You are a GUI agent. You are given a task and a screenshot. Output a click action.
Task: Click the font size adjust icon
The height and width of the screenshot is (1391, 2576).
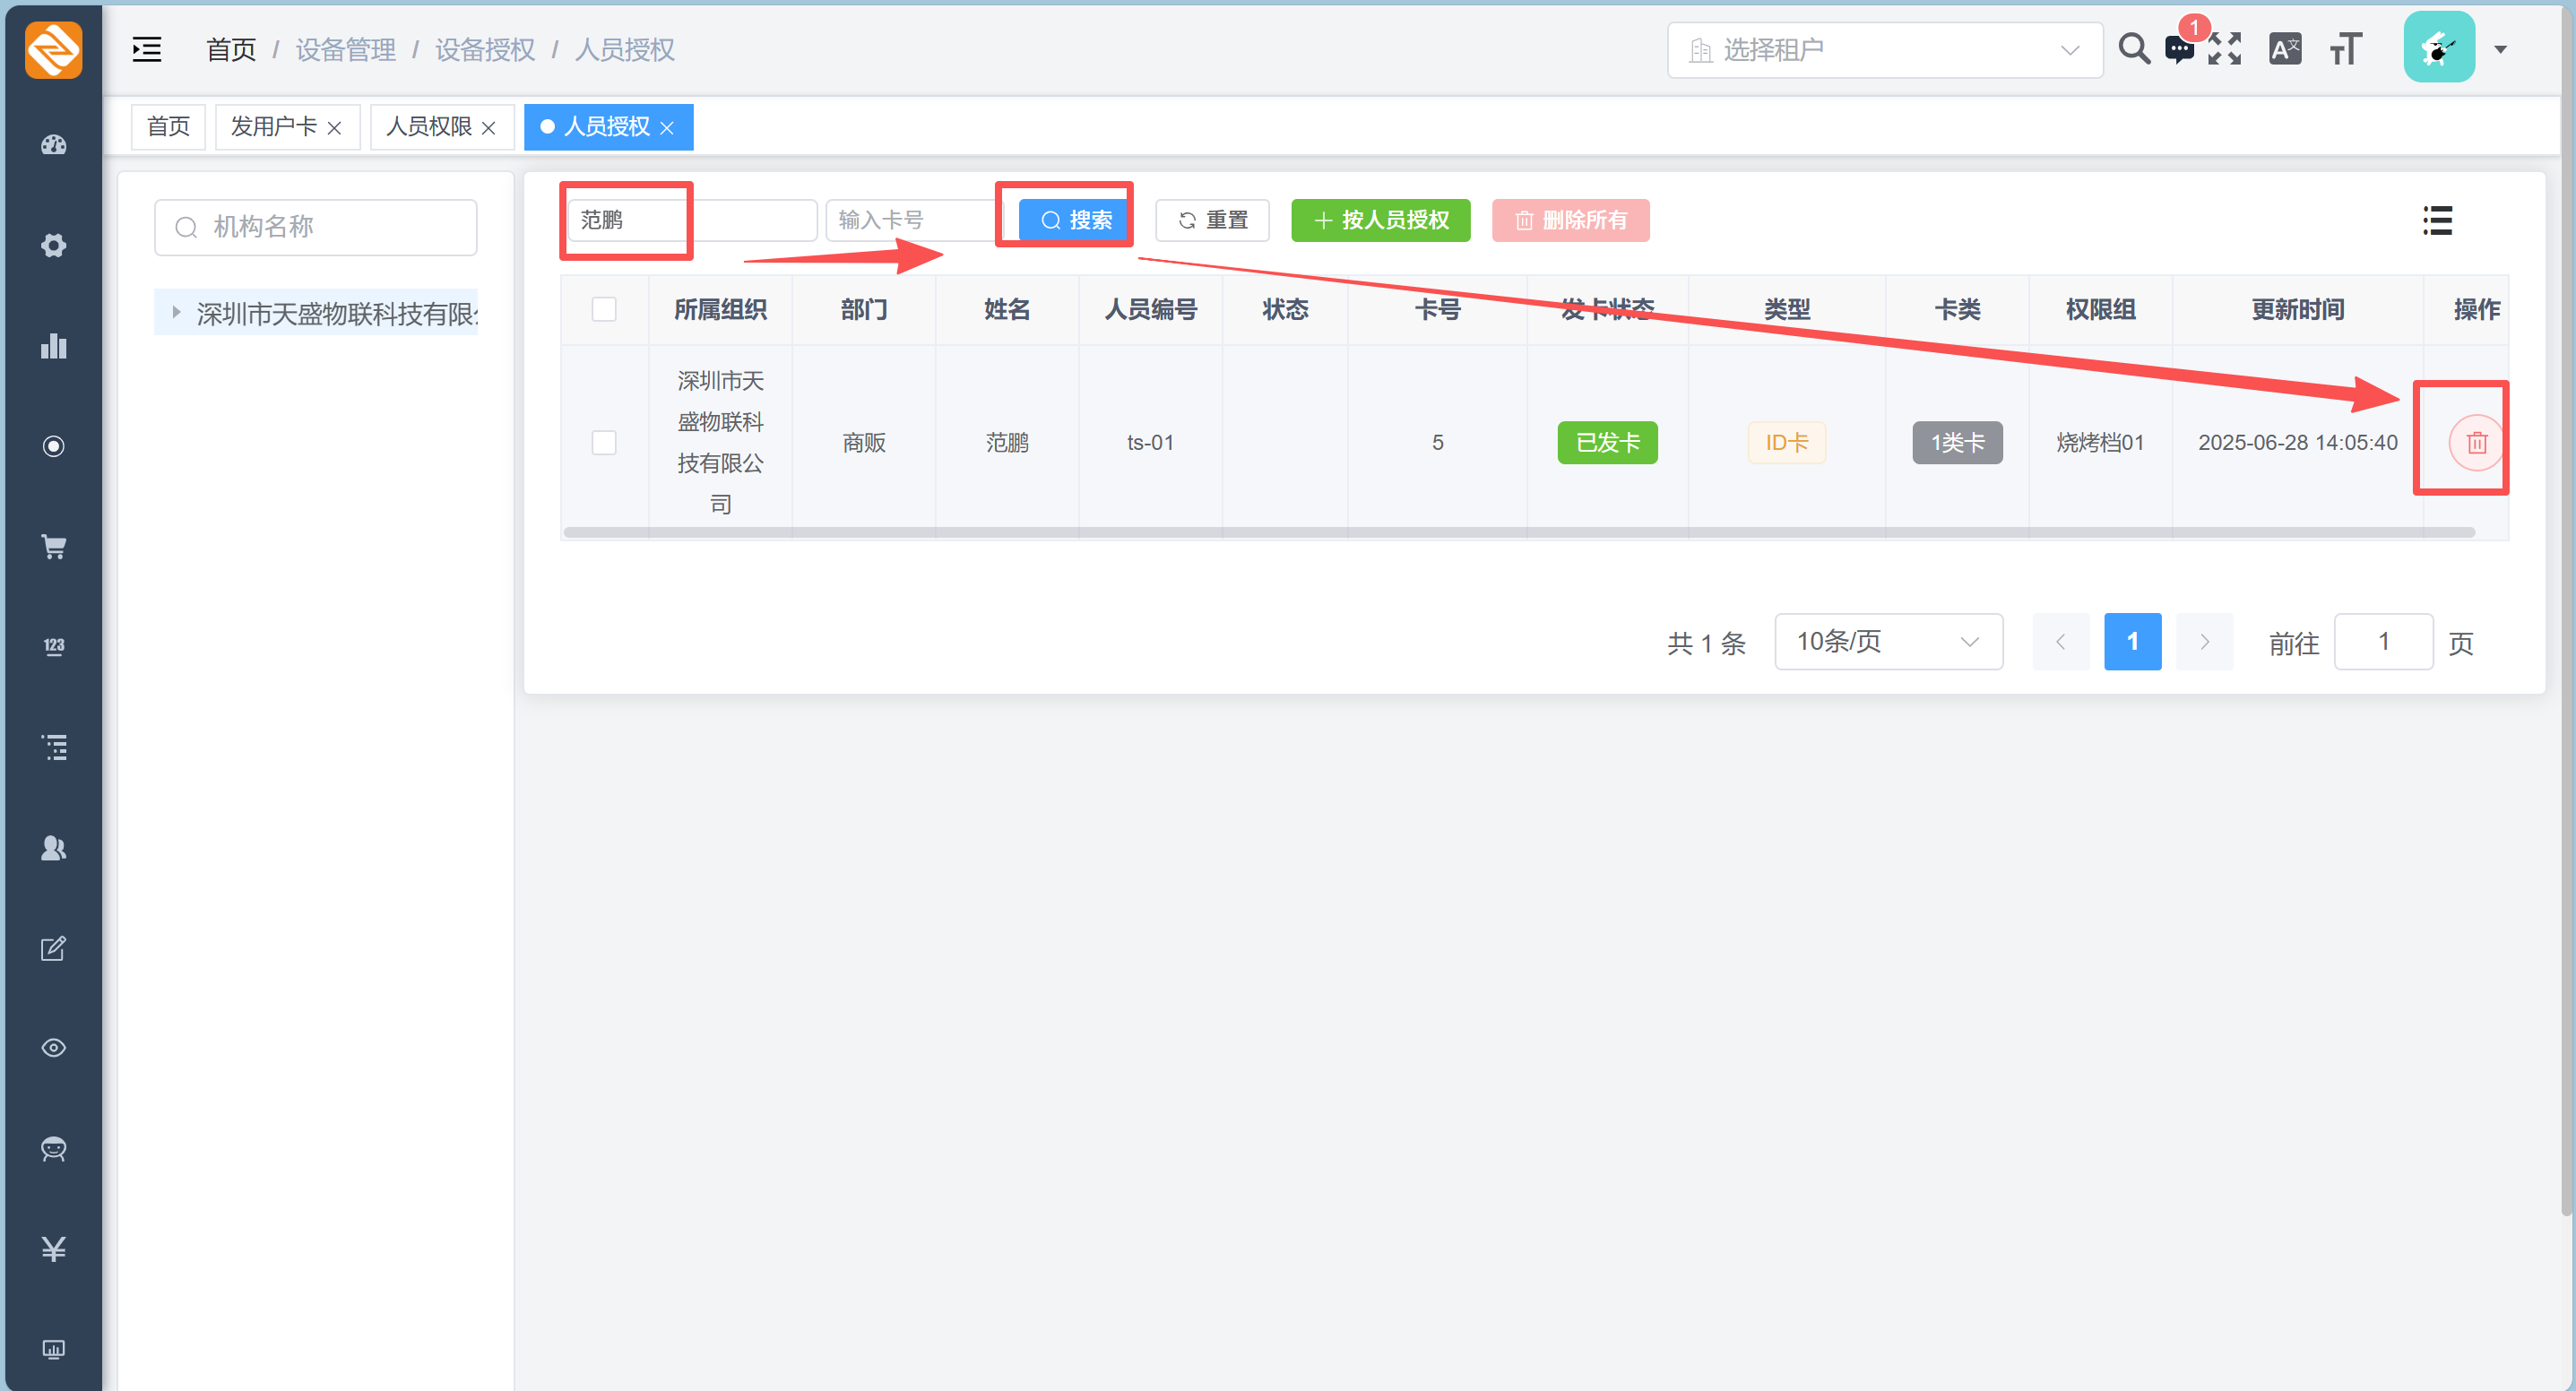pos(2346,49)
